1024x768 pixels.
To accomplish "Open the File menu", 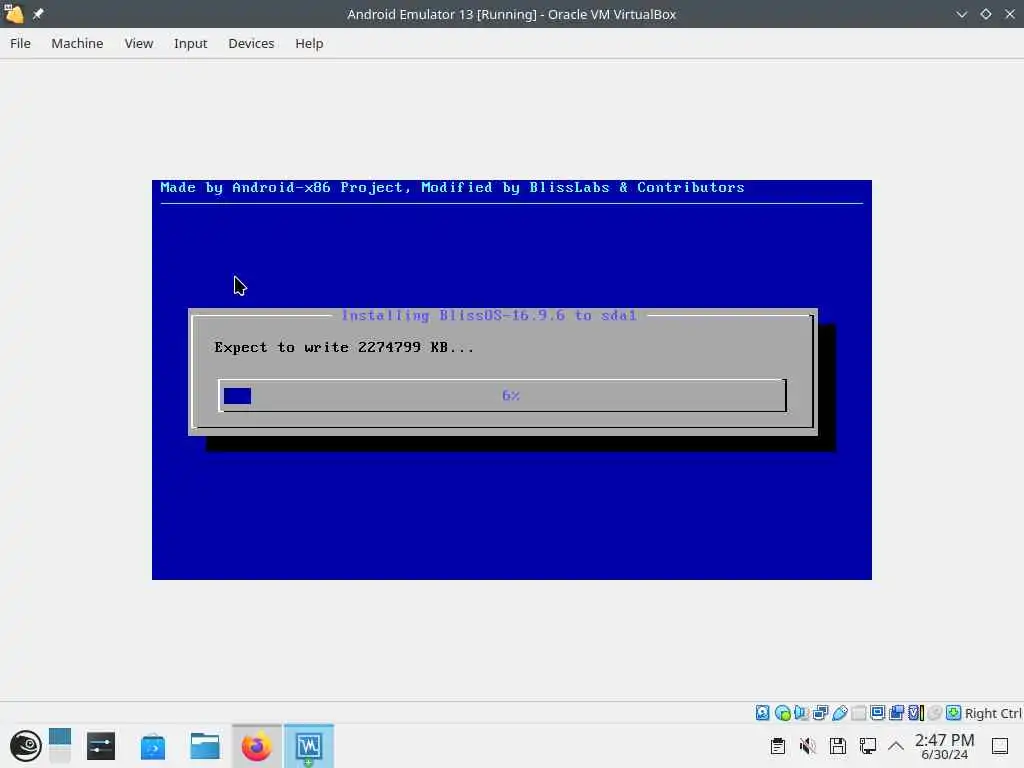I will click(20, 43).
